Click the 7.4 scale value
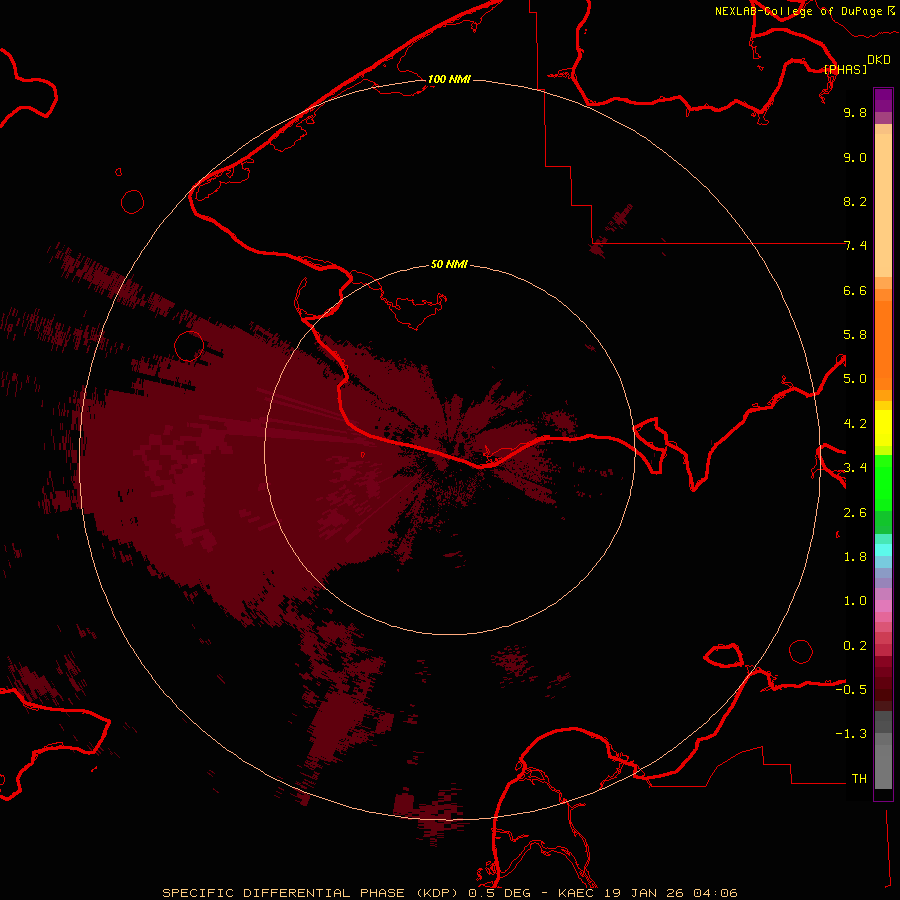Screen dimensions: 900x900 tap(855, 246)
